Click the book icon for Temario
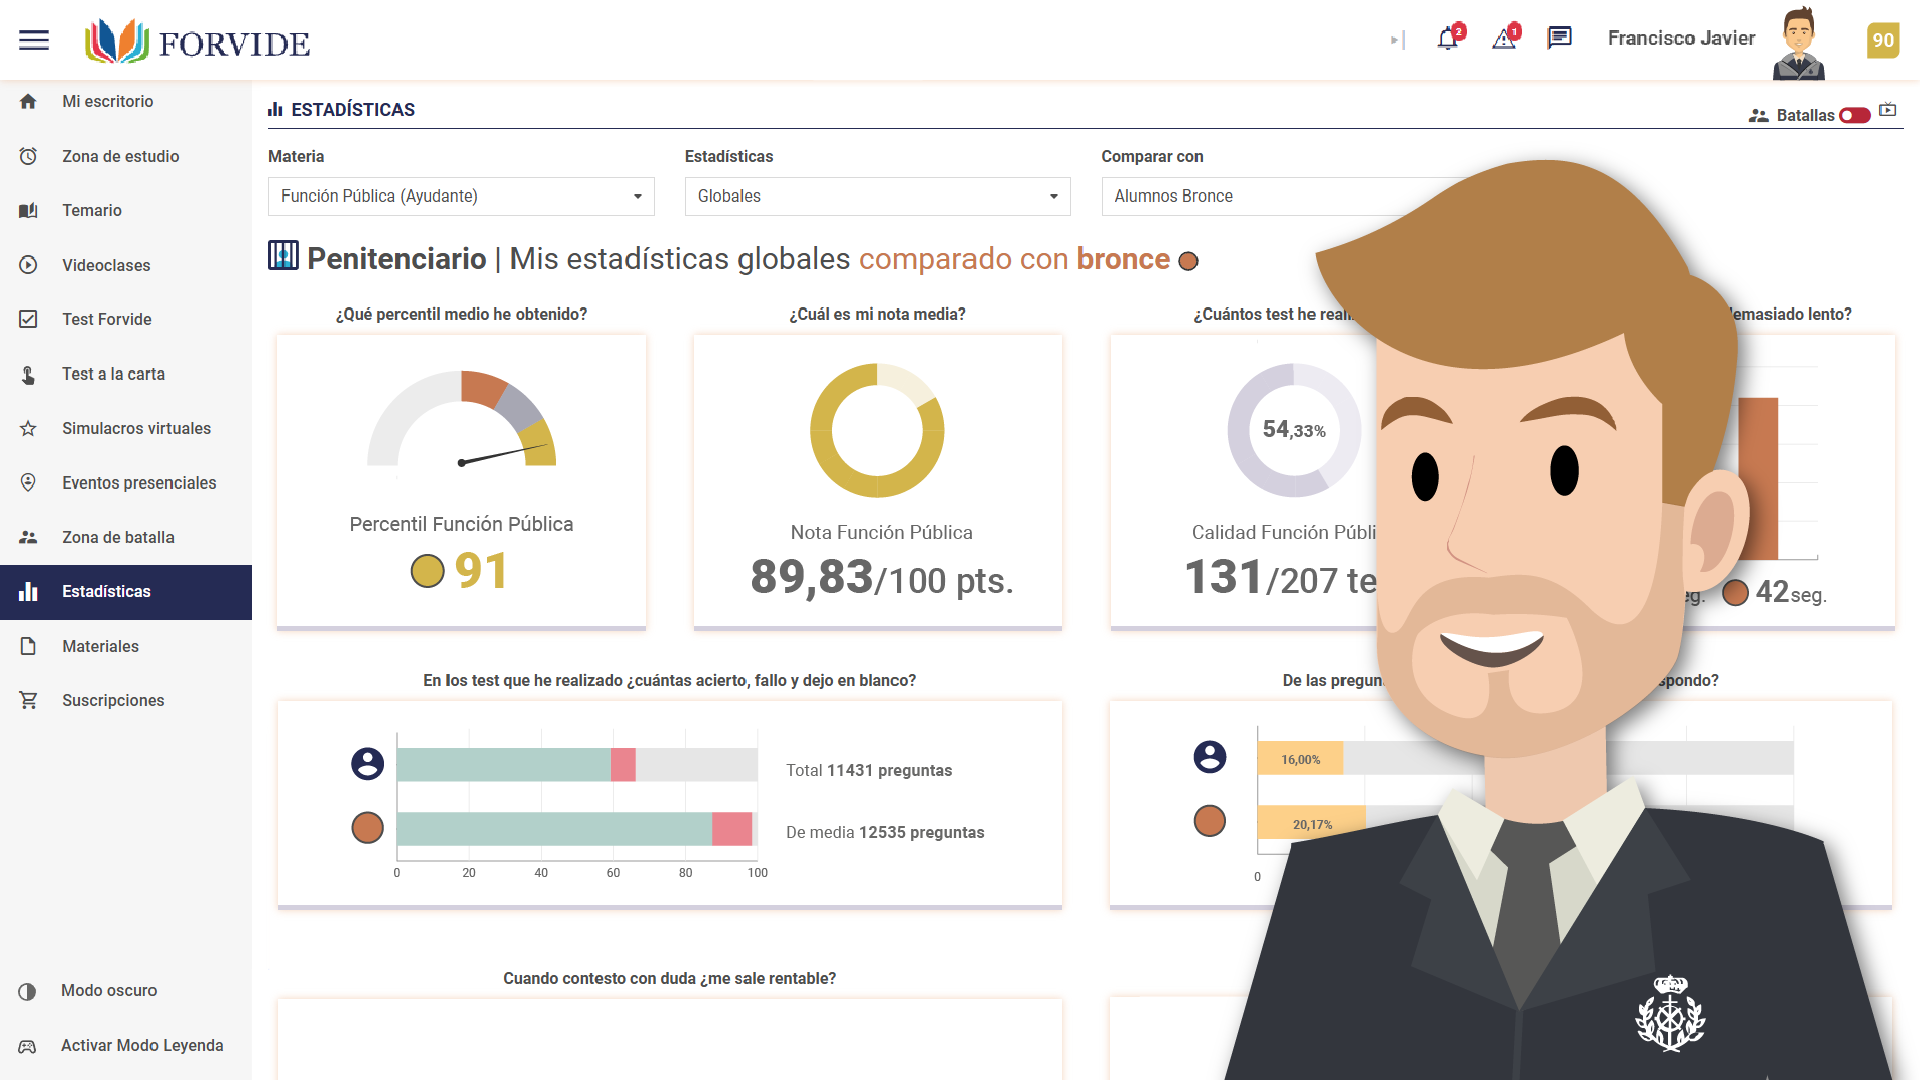The width and height of the screenshot is (1920, 1080). tap(28, 210)
